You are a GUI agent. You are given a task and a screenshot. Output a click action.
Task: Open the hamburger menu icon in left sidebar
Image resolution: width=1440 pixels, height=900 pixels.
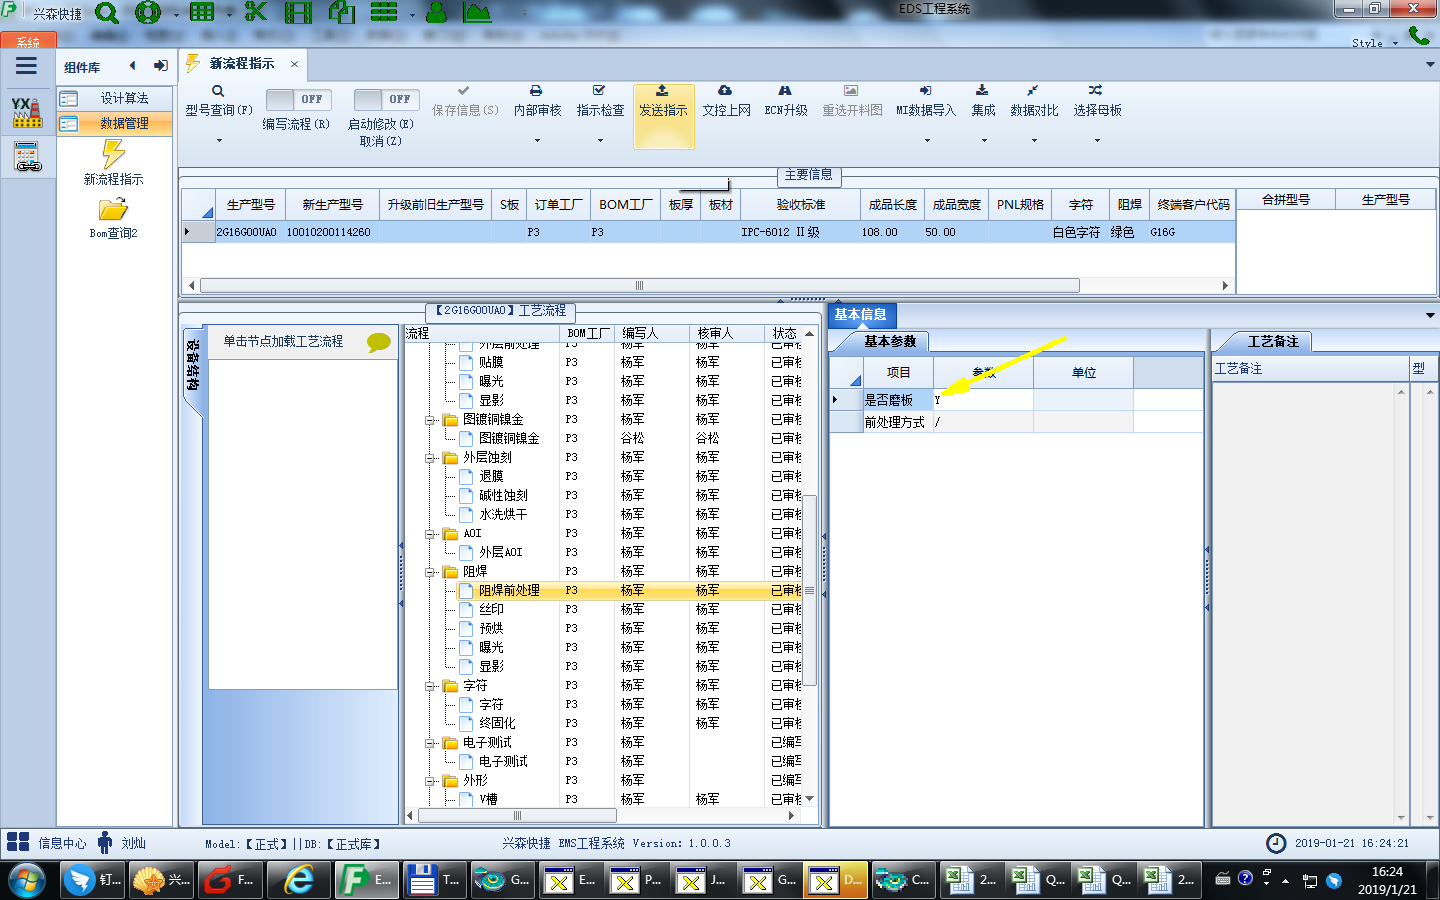click(27, 66)
